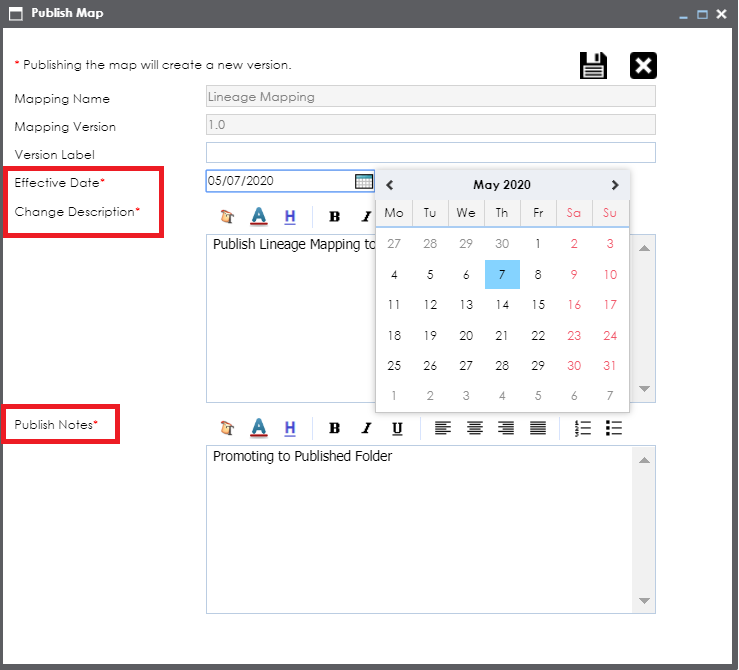Click the Version Label input field

pyautogui.click(x=431, y=153)
